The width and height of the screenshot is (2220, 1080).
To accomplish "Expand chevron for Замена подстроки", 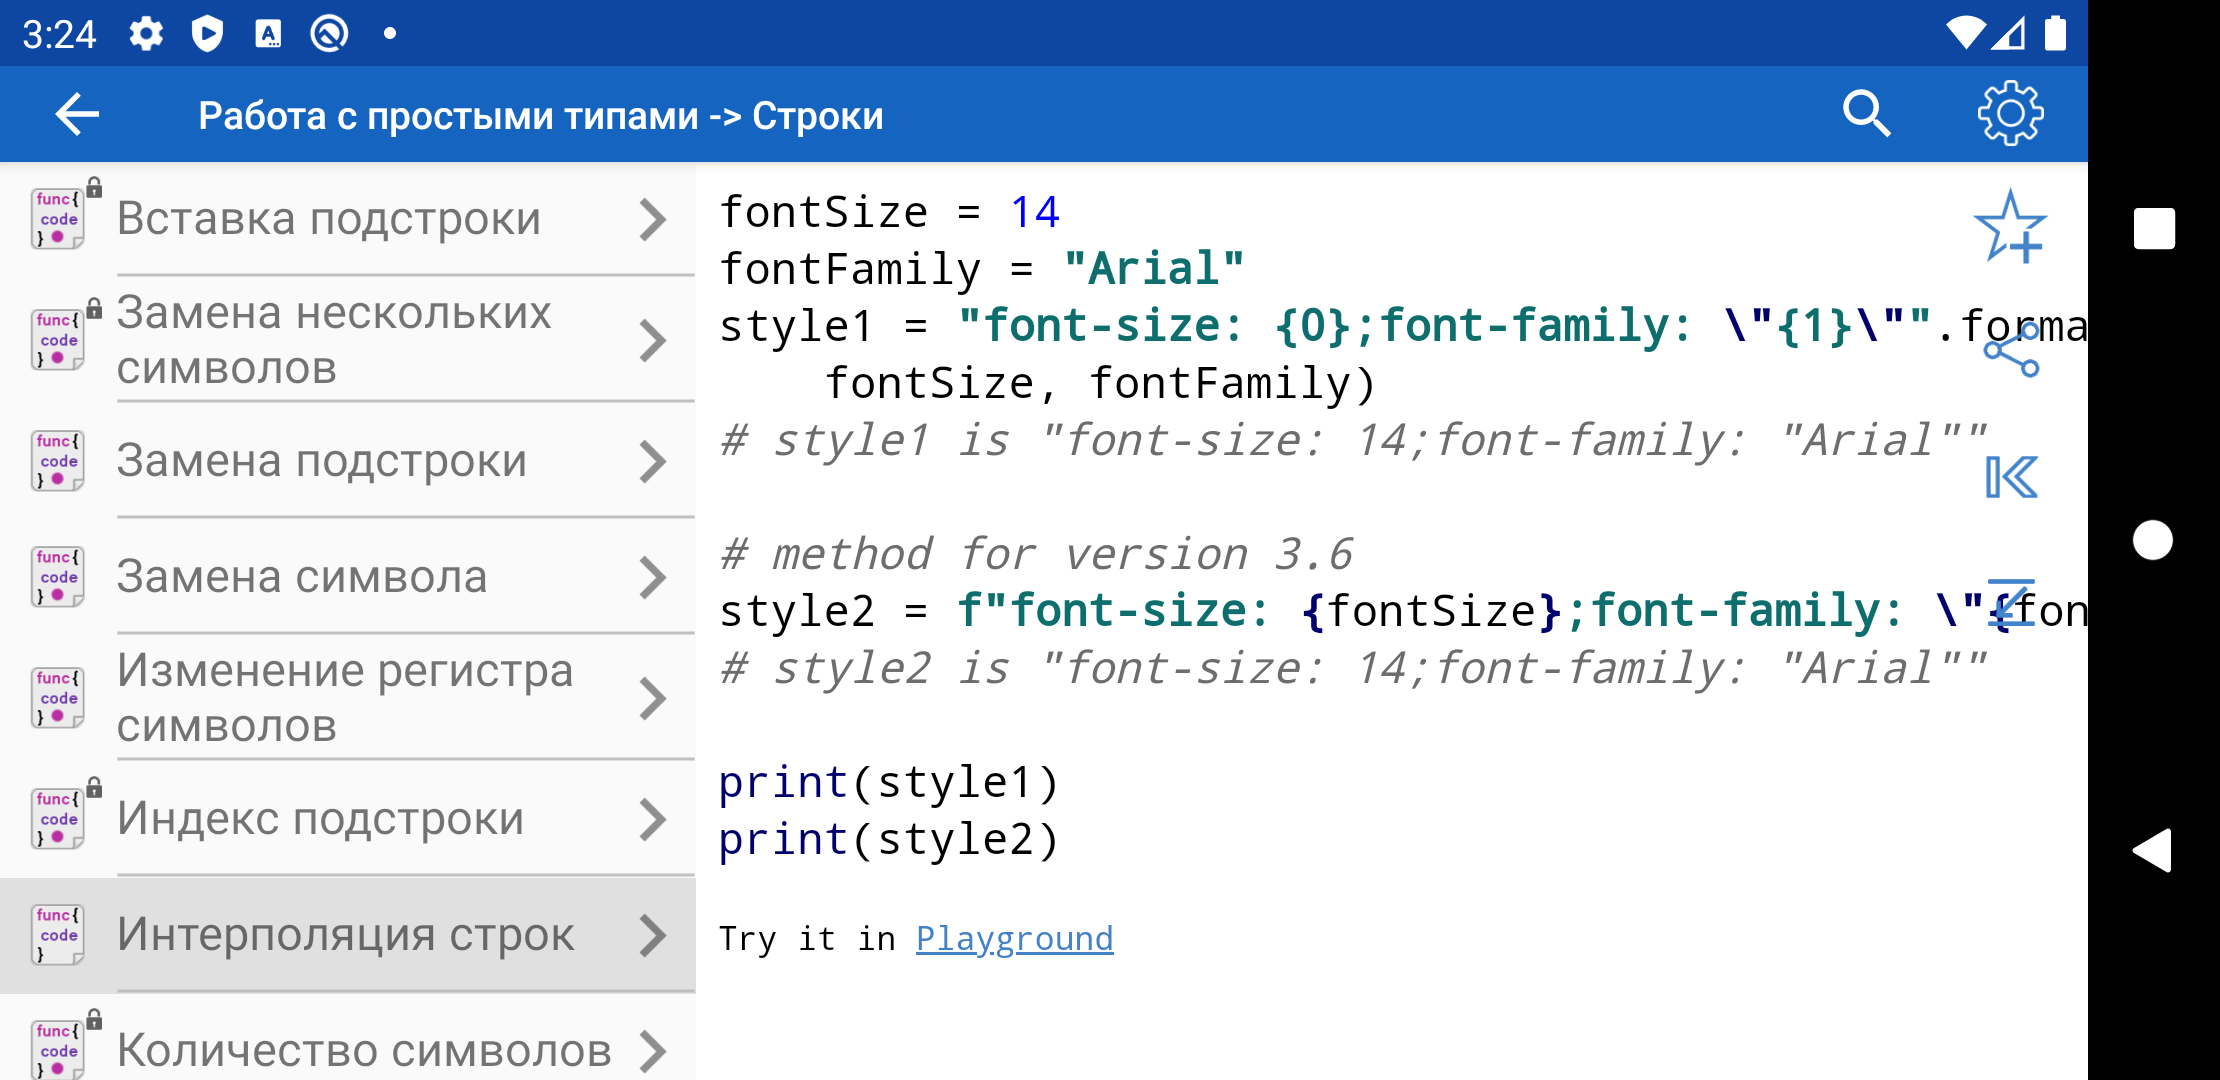I will (652, 461).
